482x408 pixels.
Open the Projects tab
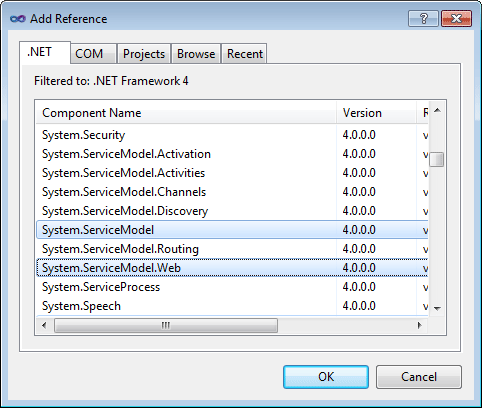point(144,54)
